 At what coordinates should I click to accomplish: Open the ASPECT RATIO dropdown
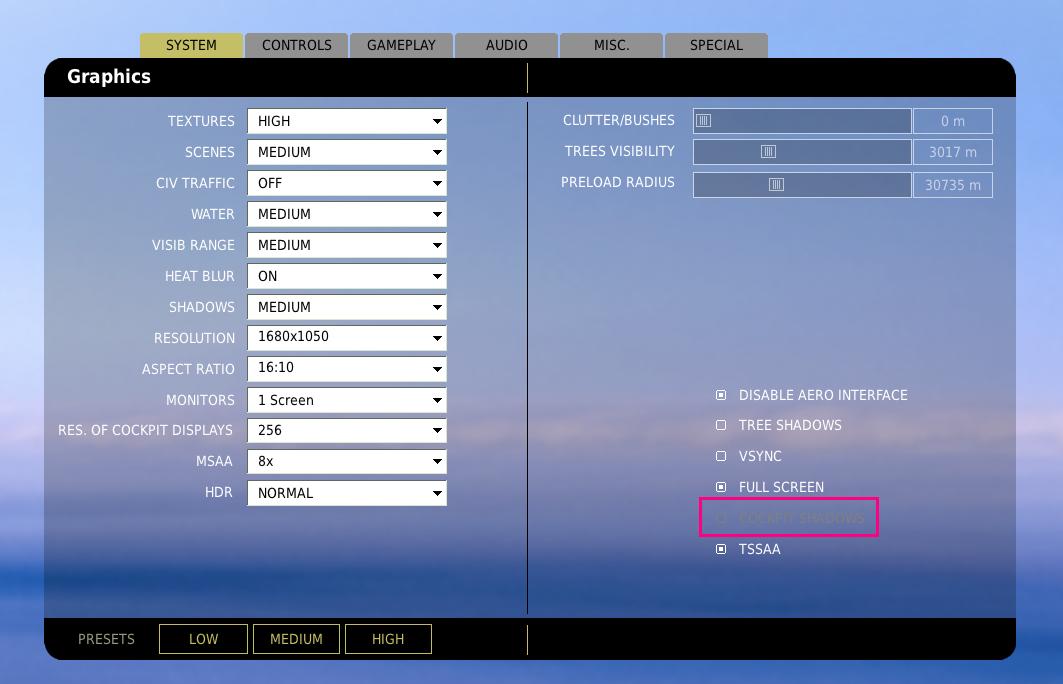[347, 369]
